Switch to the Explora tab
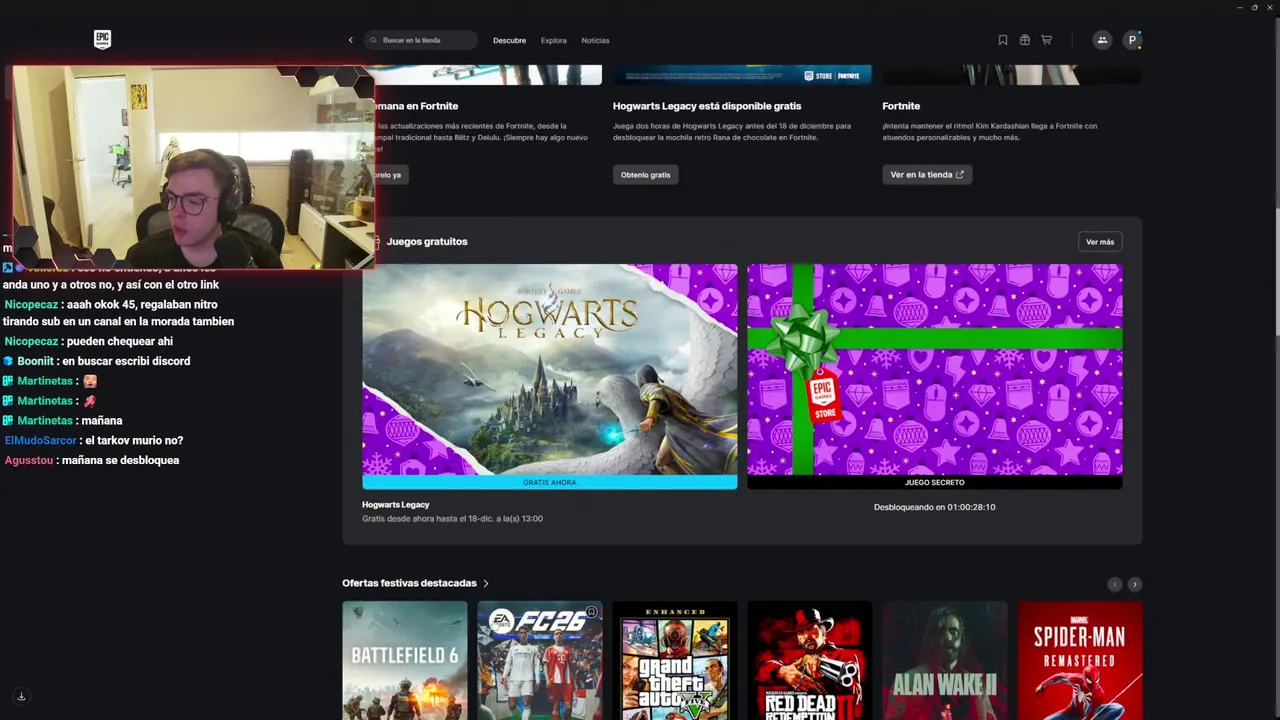This screenshot has height=720, width=1280. click(x=553, y=40)
